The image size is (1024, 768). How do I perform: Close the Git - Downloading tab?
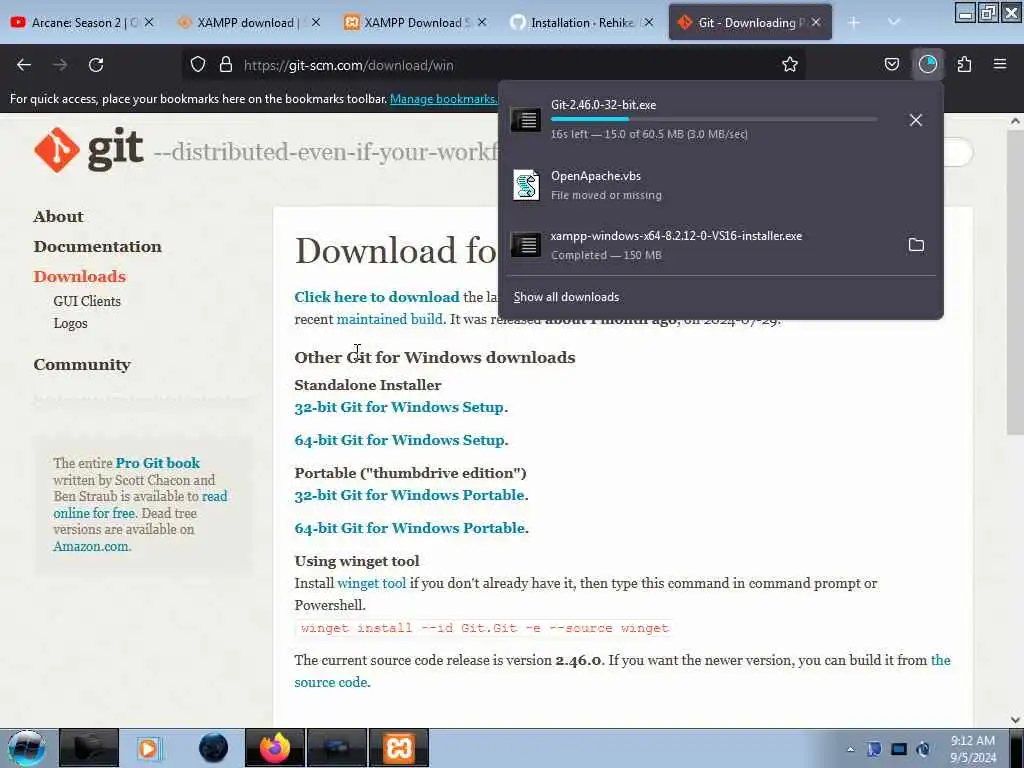click(816, 22)
